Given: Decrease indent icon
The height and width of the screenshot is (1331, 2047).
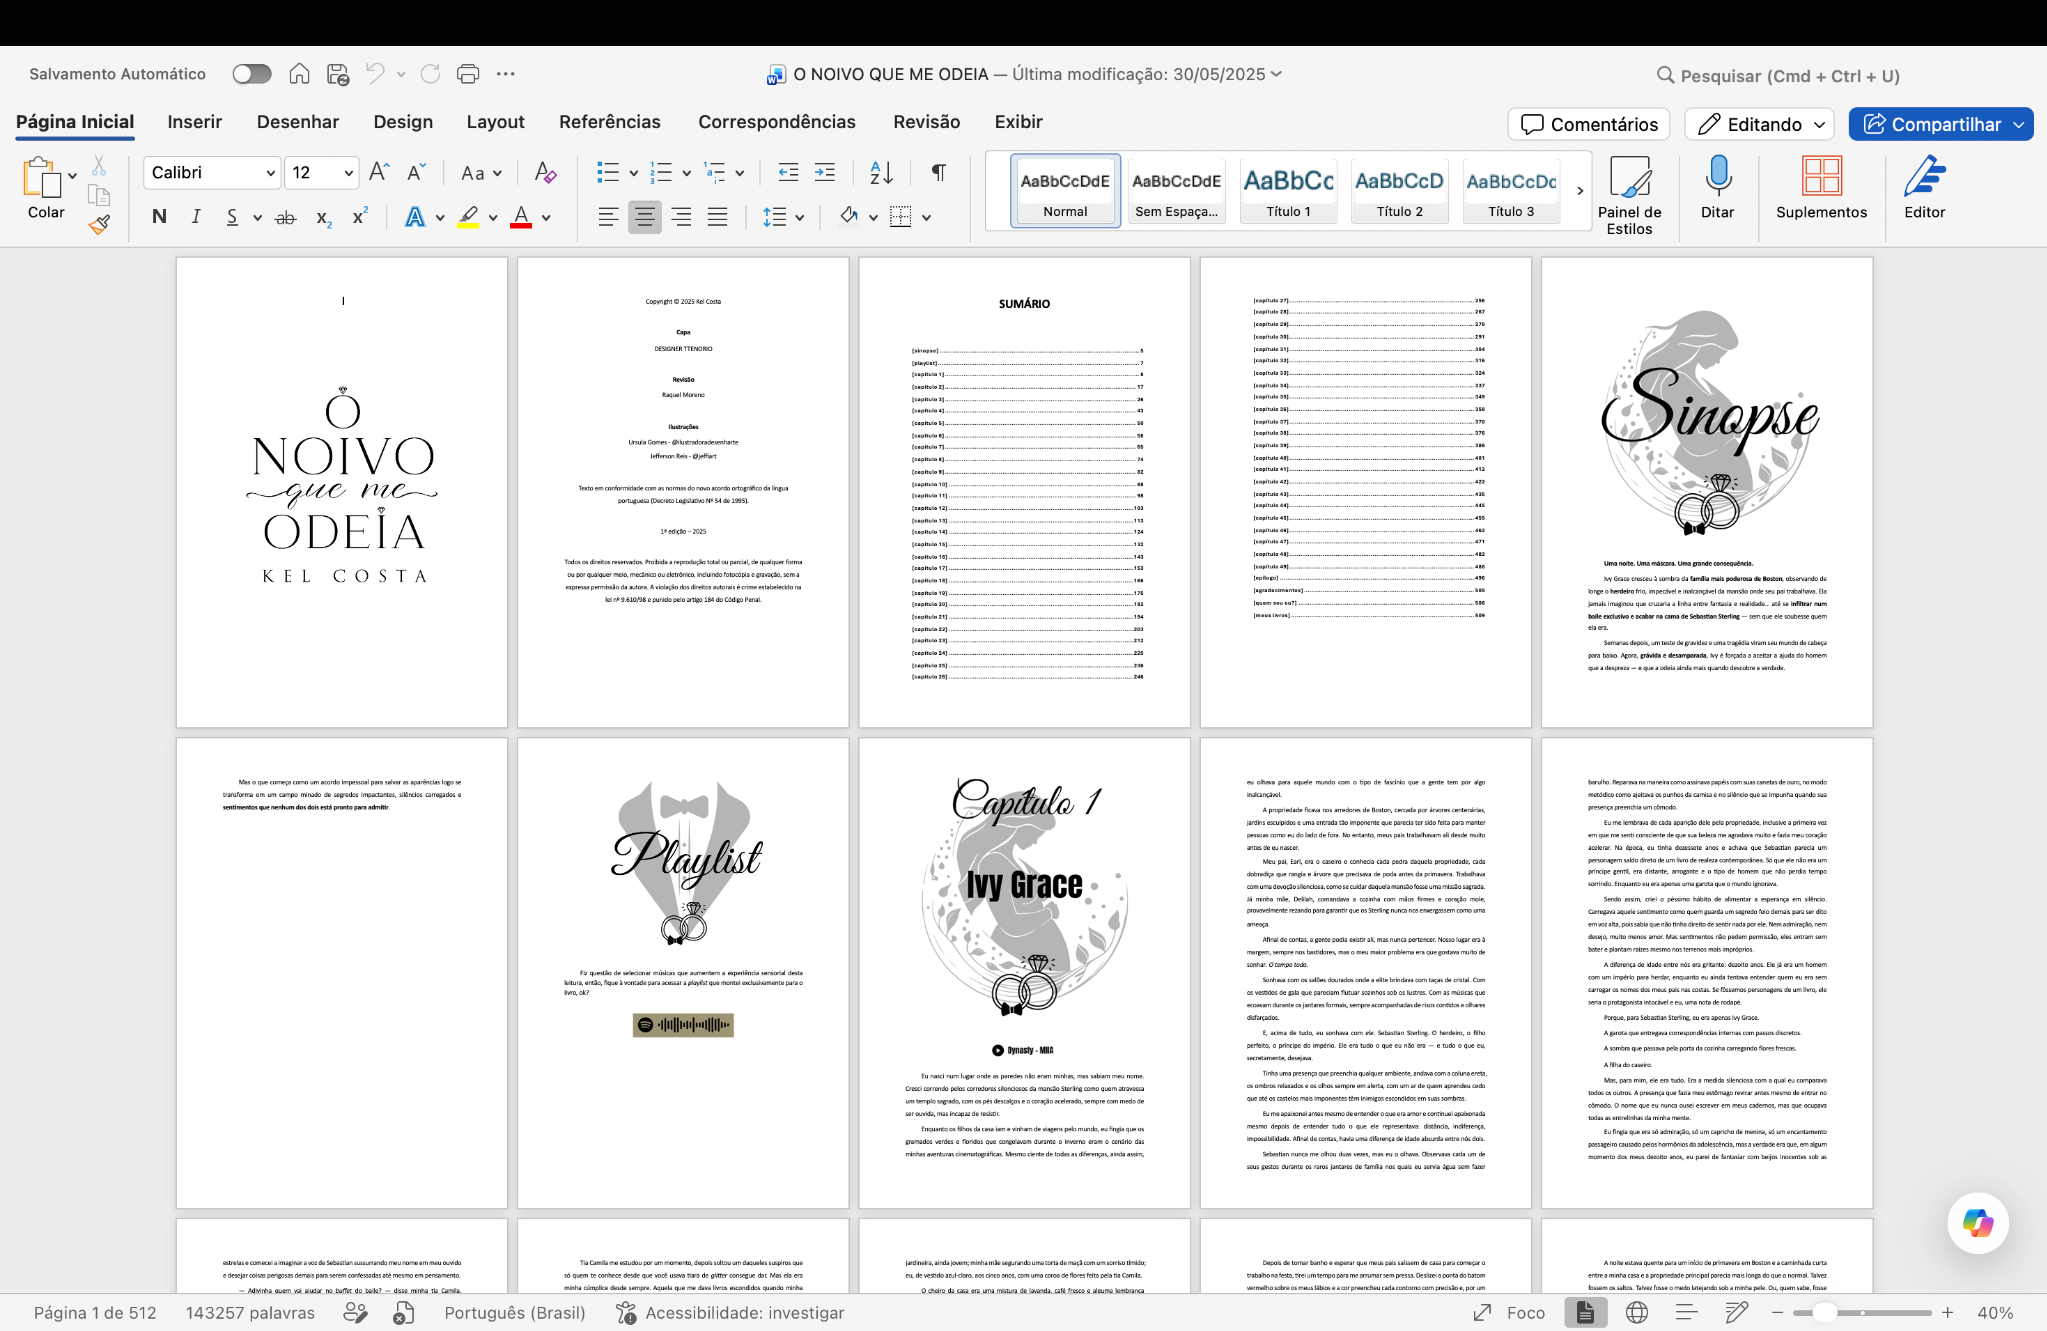Looking at the screenshot, I should pyautogui.click(x=788, y=173).
